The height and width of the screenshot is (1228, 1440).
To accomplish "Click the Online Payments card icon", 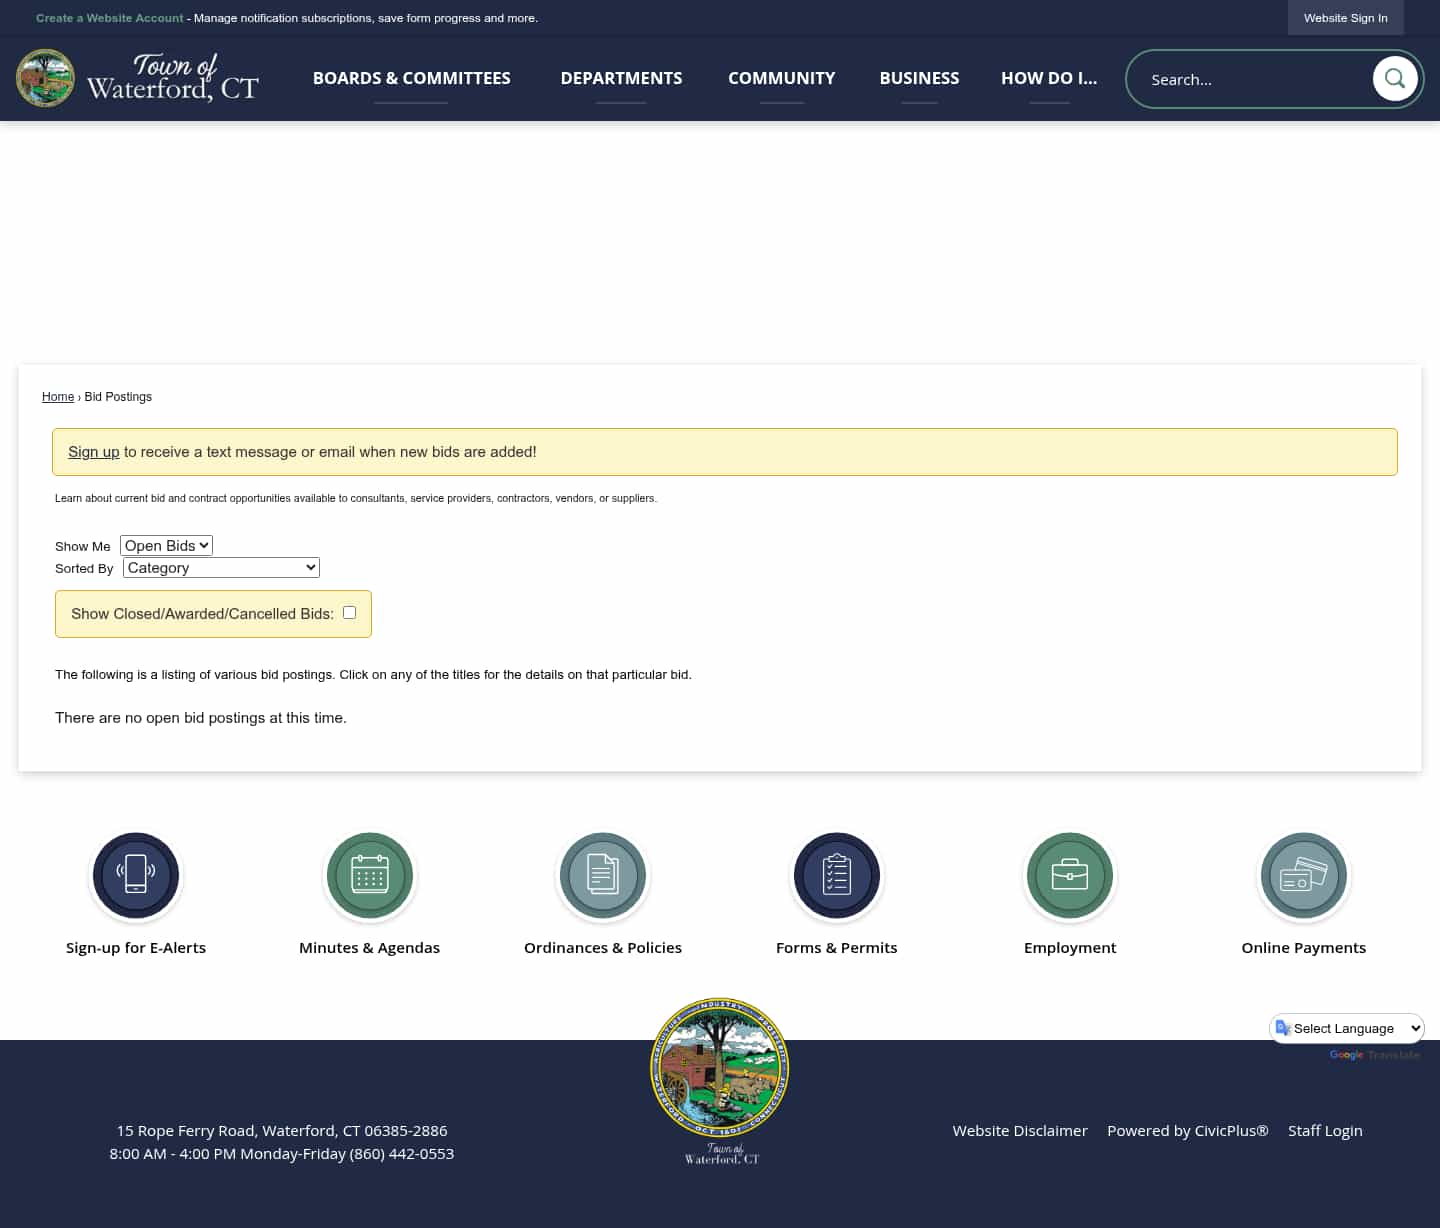I will (1303, 875).
